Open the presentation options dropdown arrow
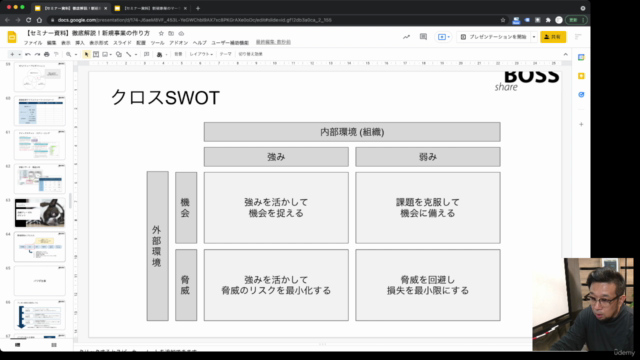This screenshot has width=640, height=360. click(534, 37)
